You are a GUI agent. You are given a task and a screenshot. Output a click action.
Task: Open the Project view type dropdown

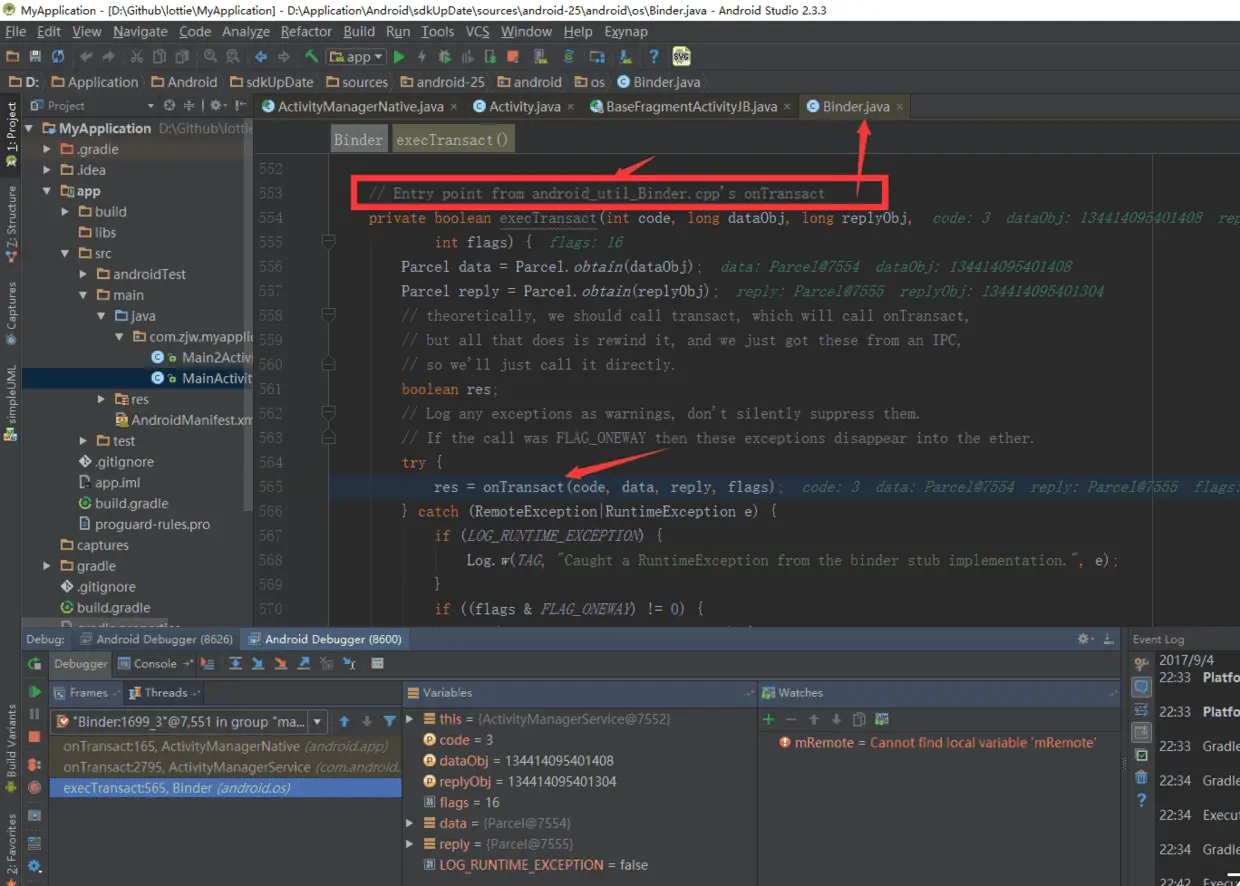point(151,106)
